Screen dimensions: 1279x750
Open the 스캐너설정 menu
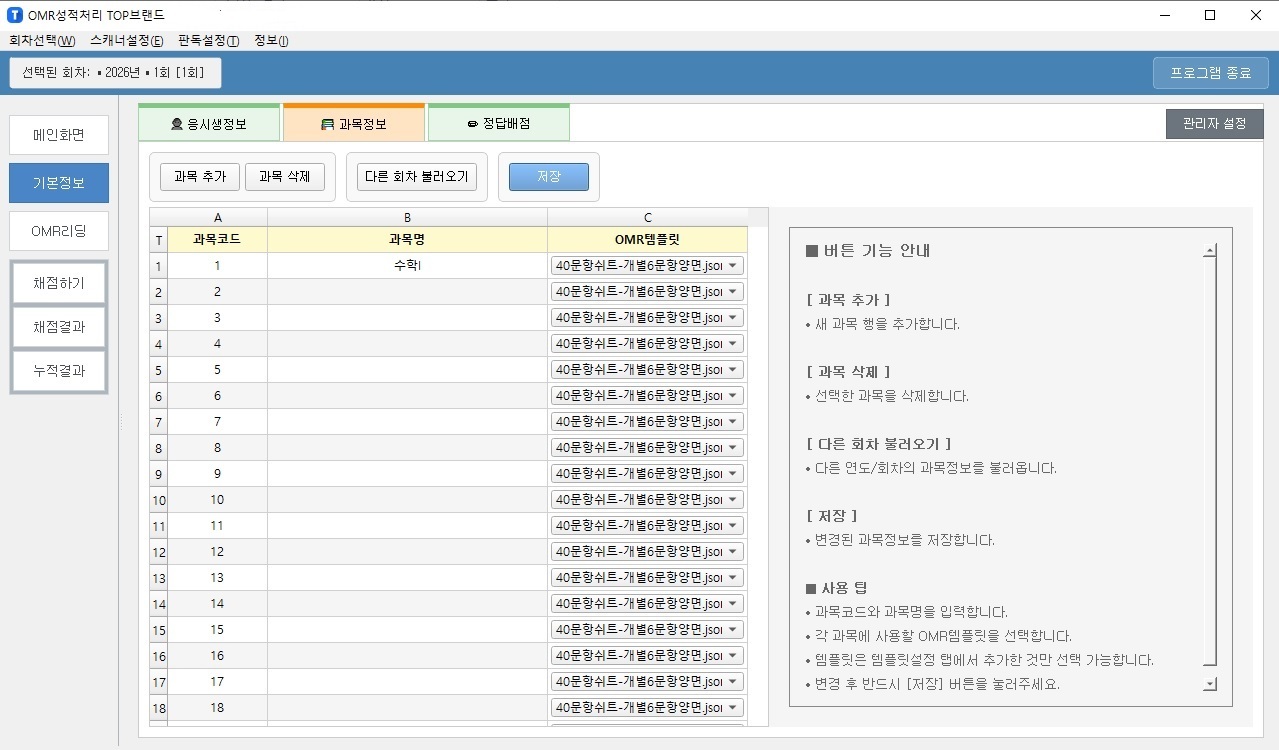[126, 41]
